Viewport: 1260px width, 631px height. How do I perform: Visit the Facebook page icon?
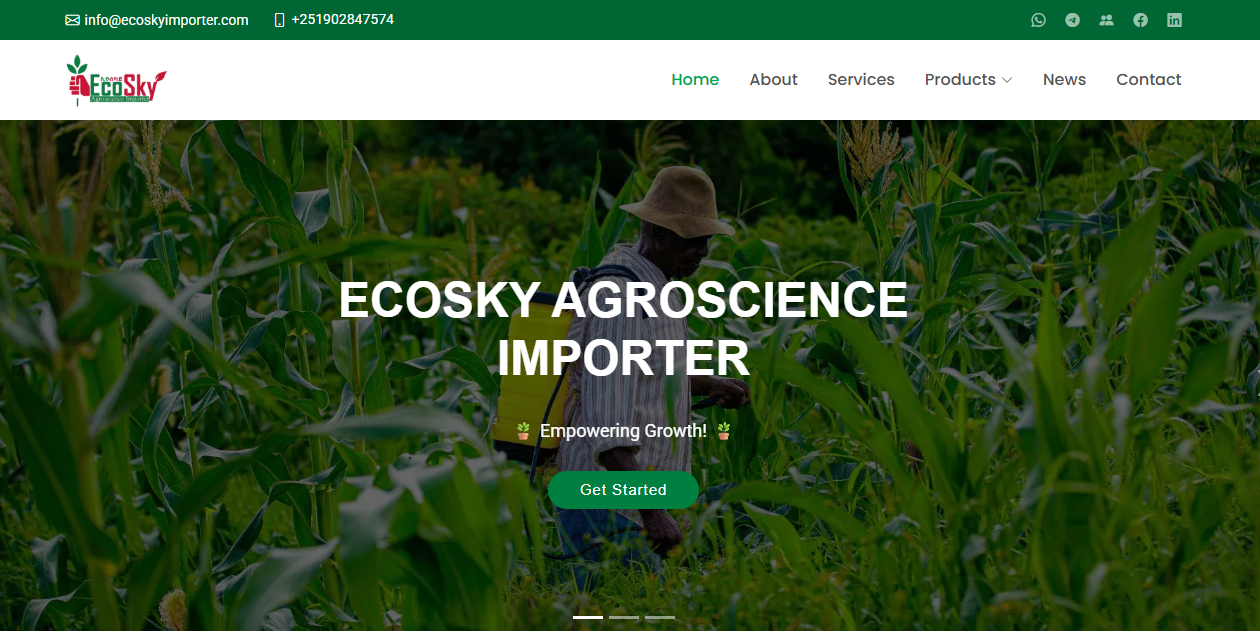coord(1140,20)
